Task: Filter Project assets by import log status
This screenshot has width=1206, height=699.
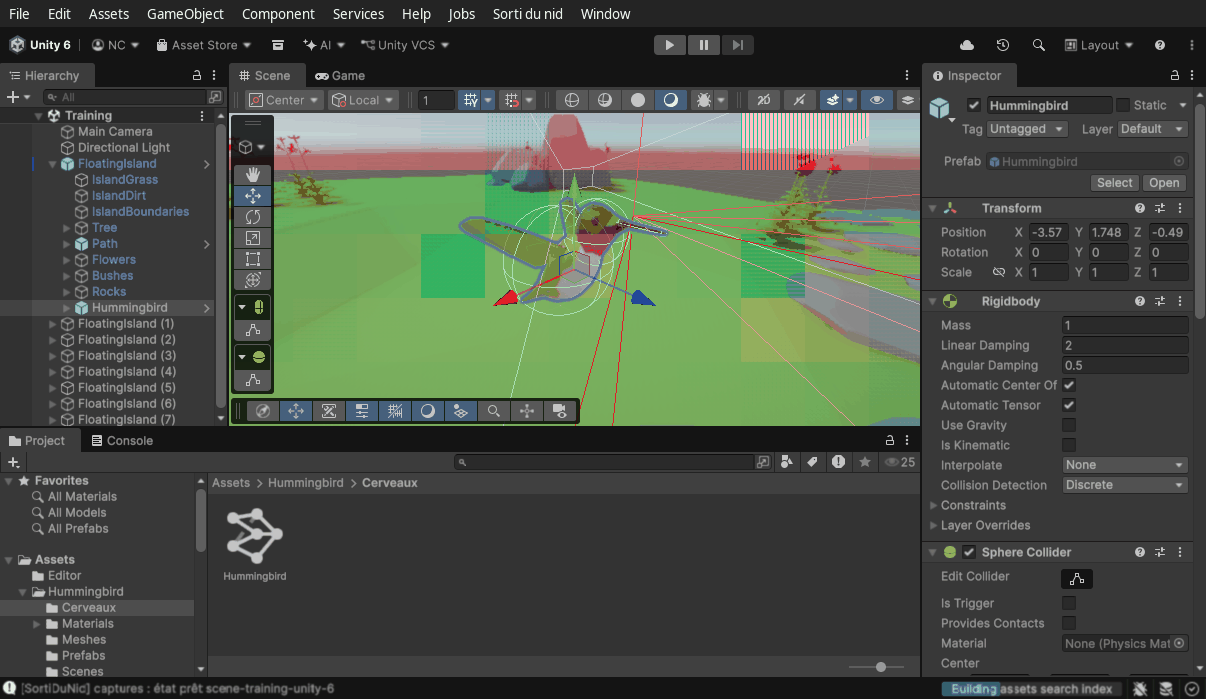Action: tap(838, 462)
